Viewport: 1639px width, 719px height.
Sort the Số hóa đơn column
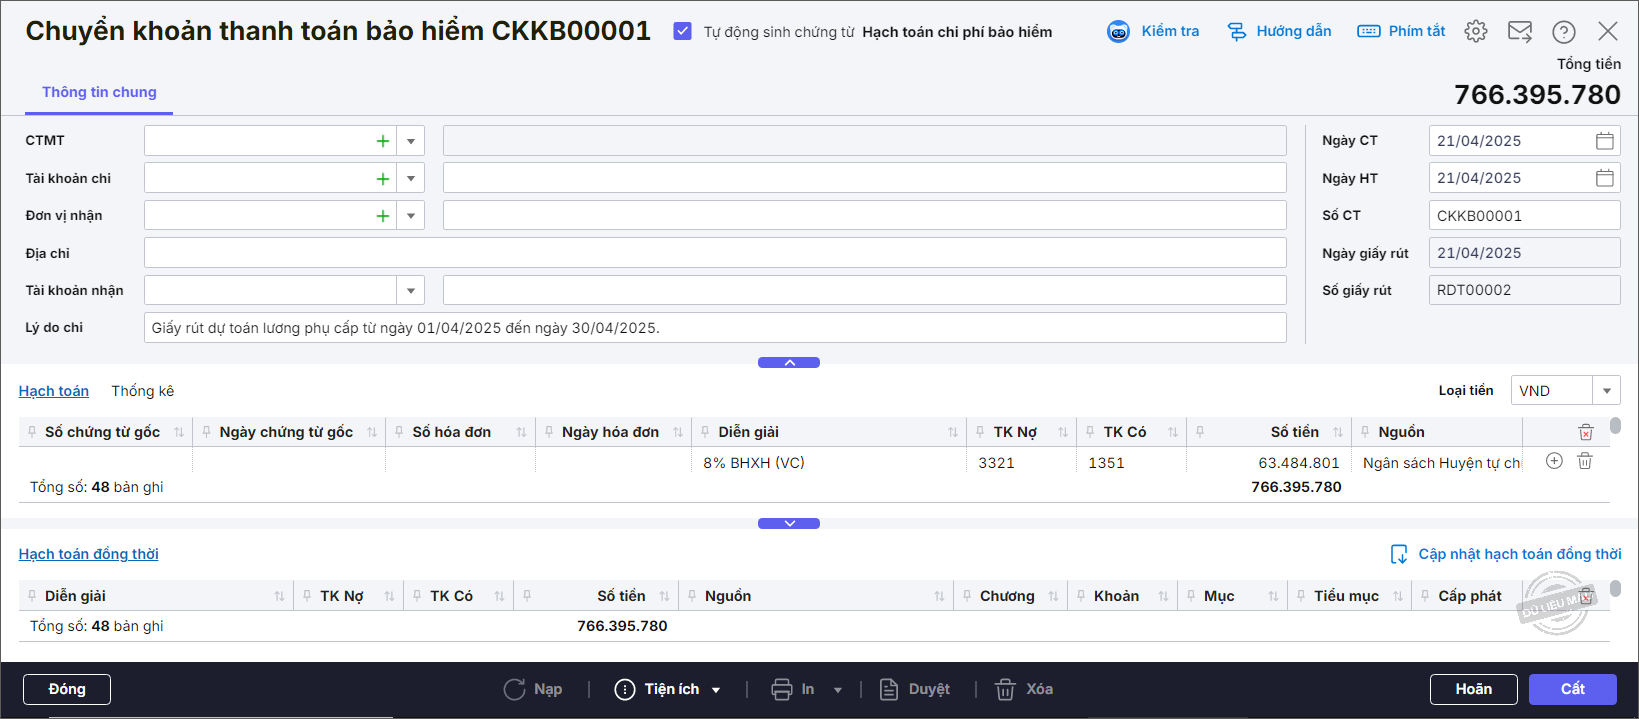tap(521, 432)
